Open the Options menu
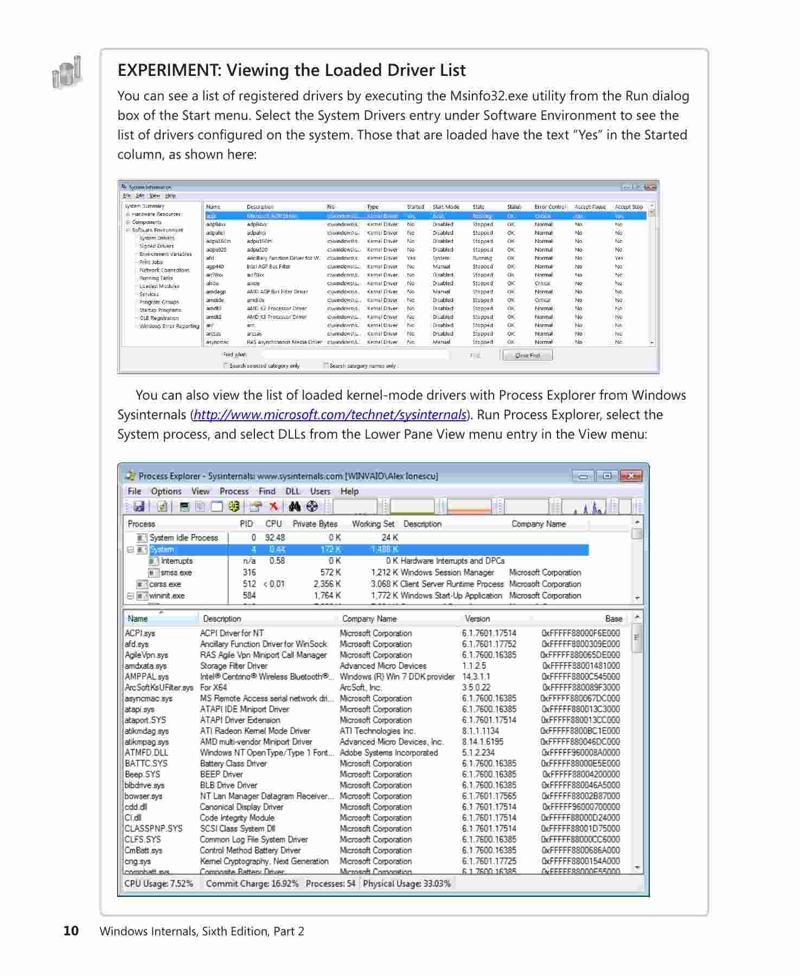Image resolution: width=800 pixels, height=976 pixels. pos(166,491)
